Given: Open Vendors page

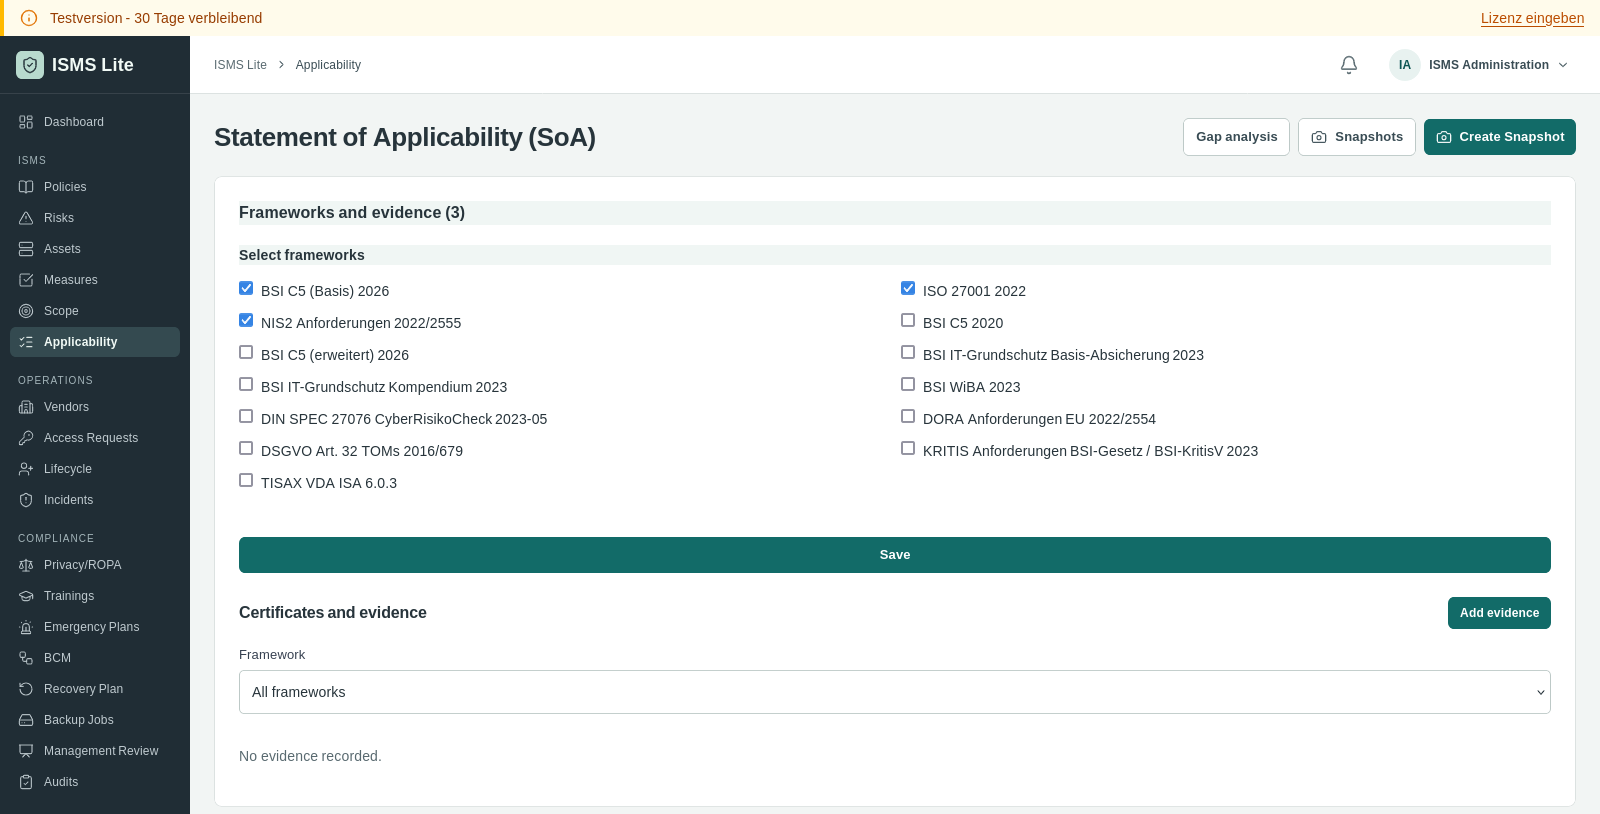Looking at the screenshot, I should [x=95, y=407].
